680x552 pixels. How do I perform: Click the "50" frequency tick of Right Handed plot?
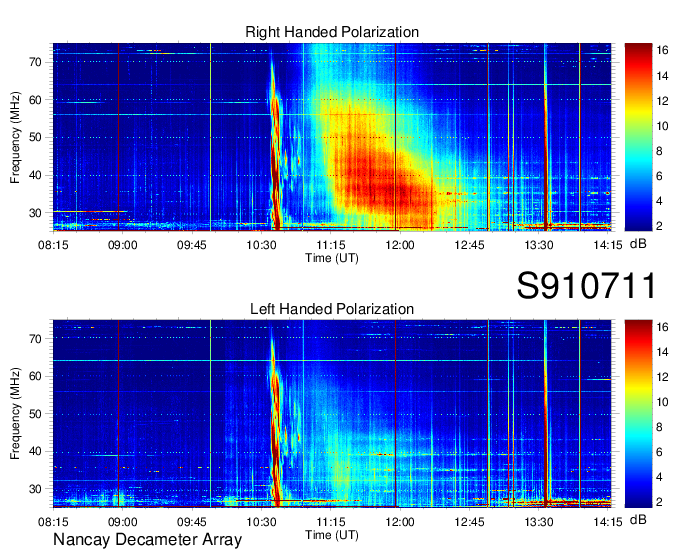[36, 137]
